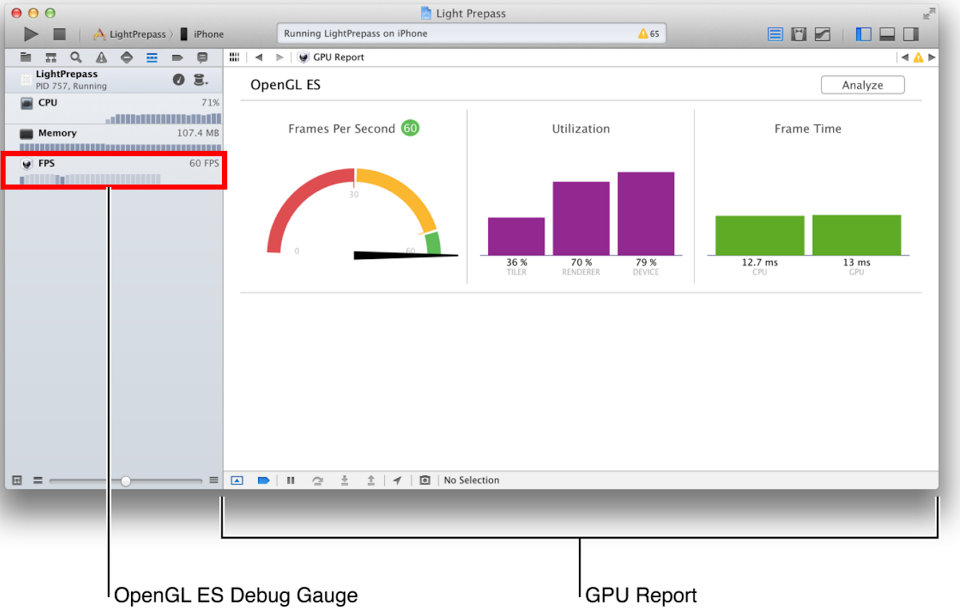960x613 pixels.
Task: Click the Frame Time heading
Action: coord(808,129)
